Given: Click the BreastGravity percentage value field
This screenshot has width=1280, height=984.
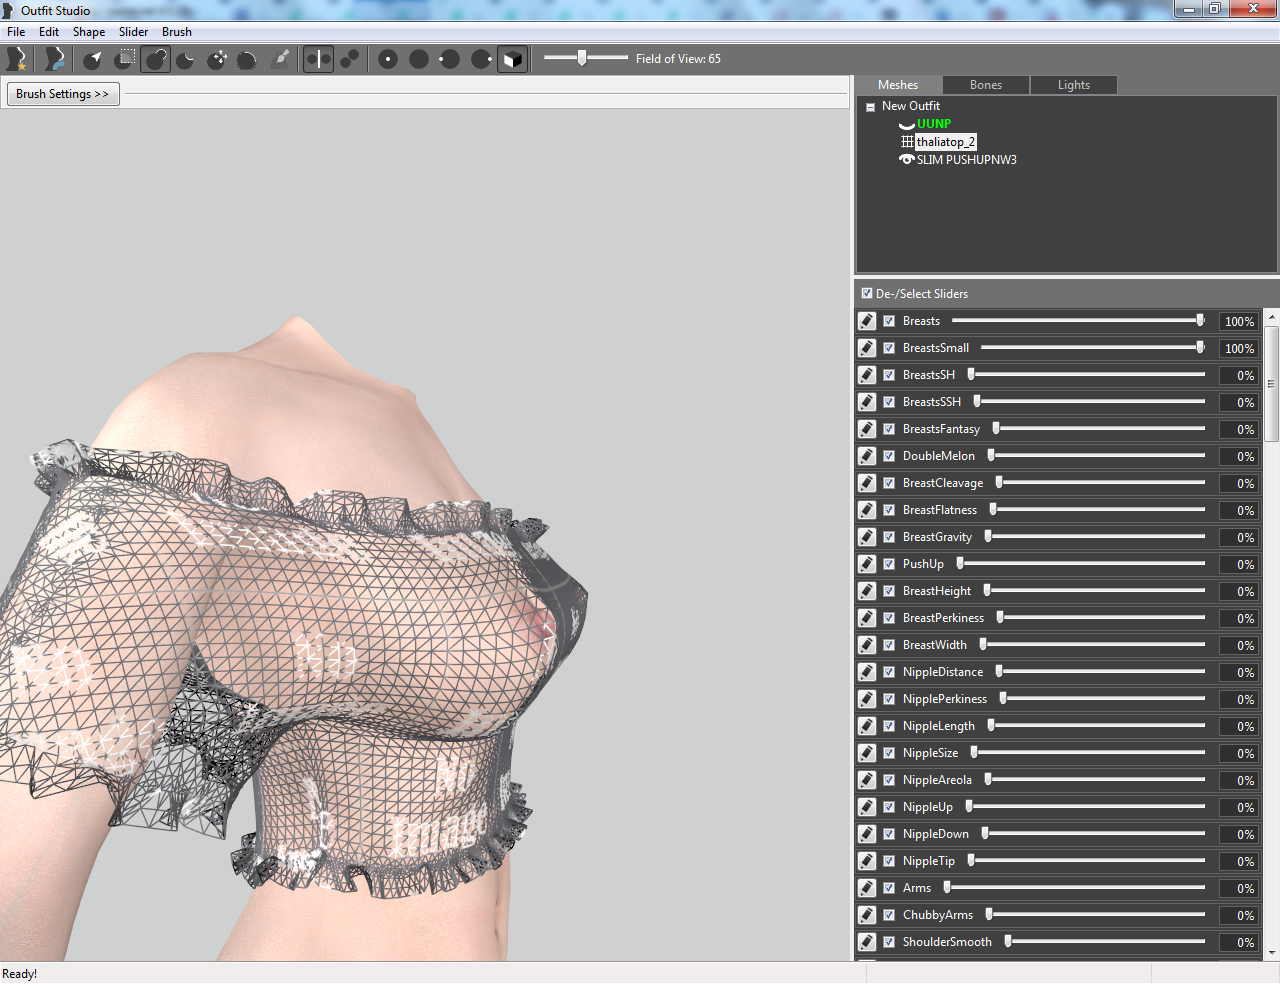Looking at the screenshot, I should [1238, 537].
